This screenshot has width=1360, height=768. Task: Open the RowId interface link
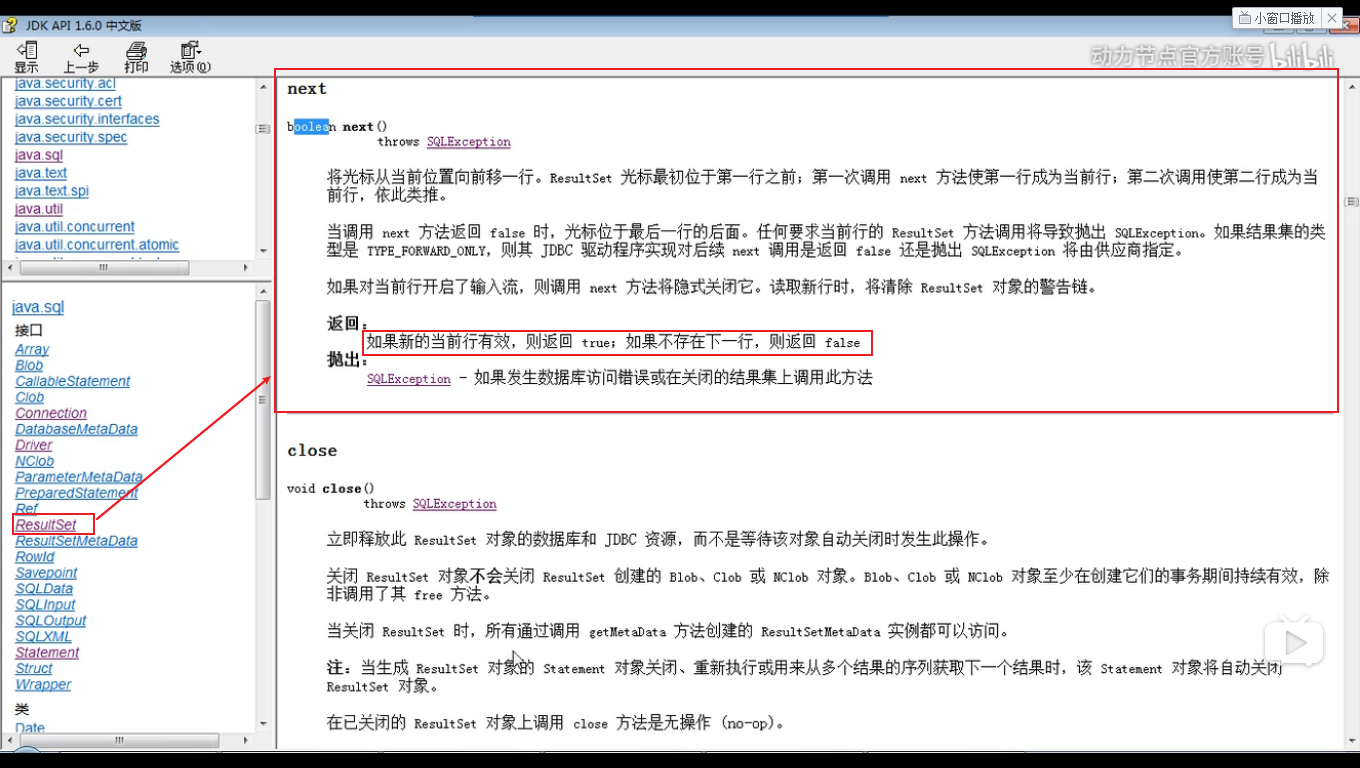pos(35,557)
